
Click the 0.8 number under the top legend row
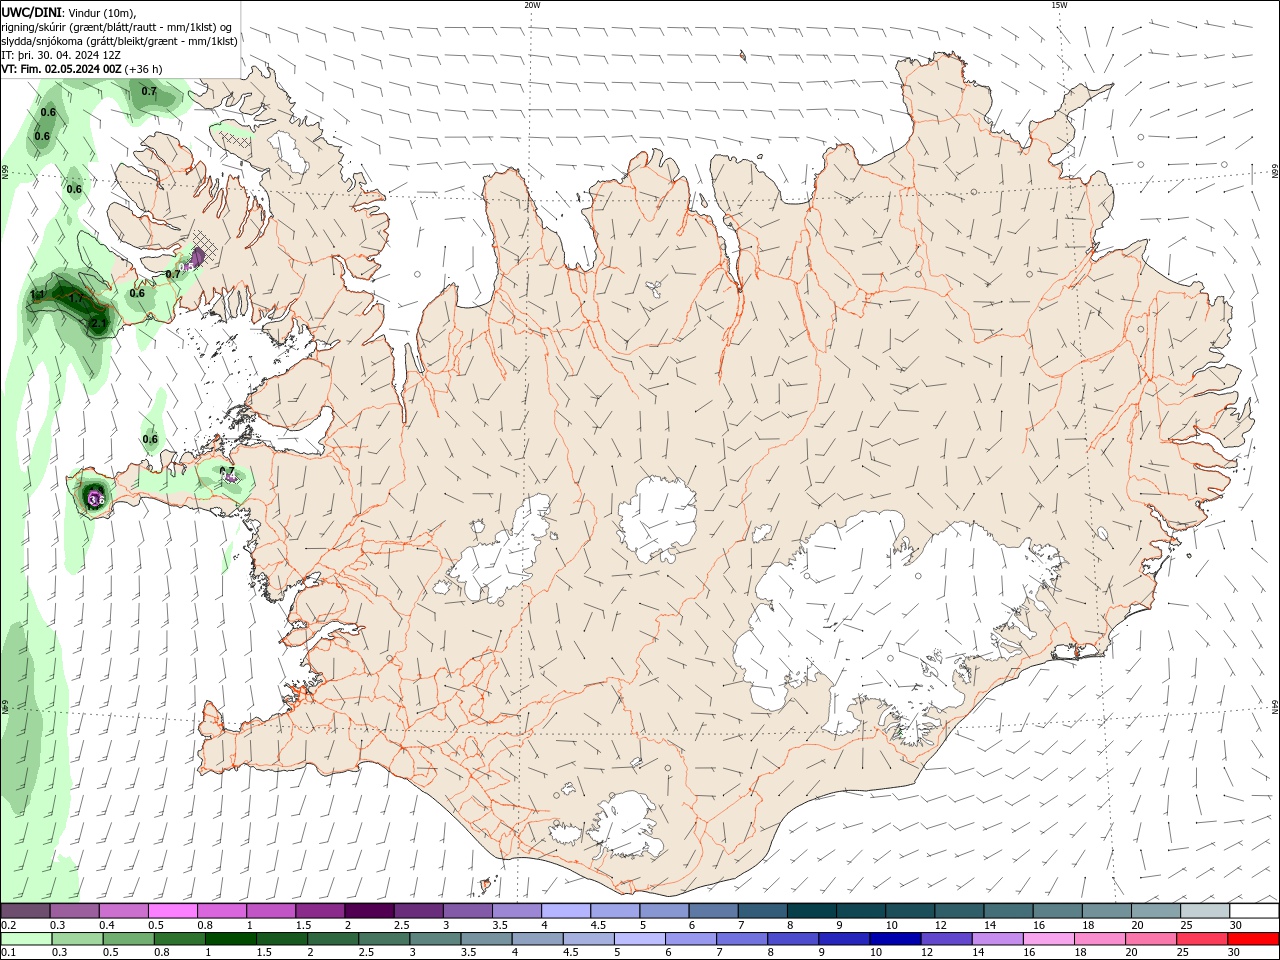pyautogui.click(x=204, y=925)
